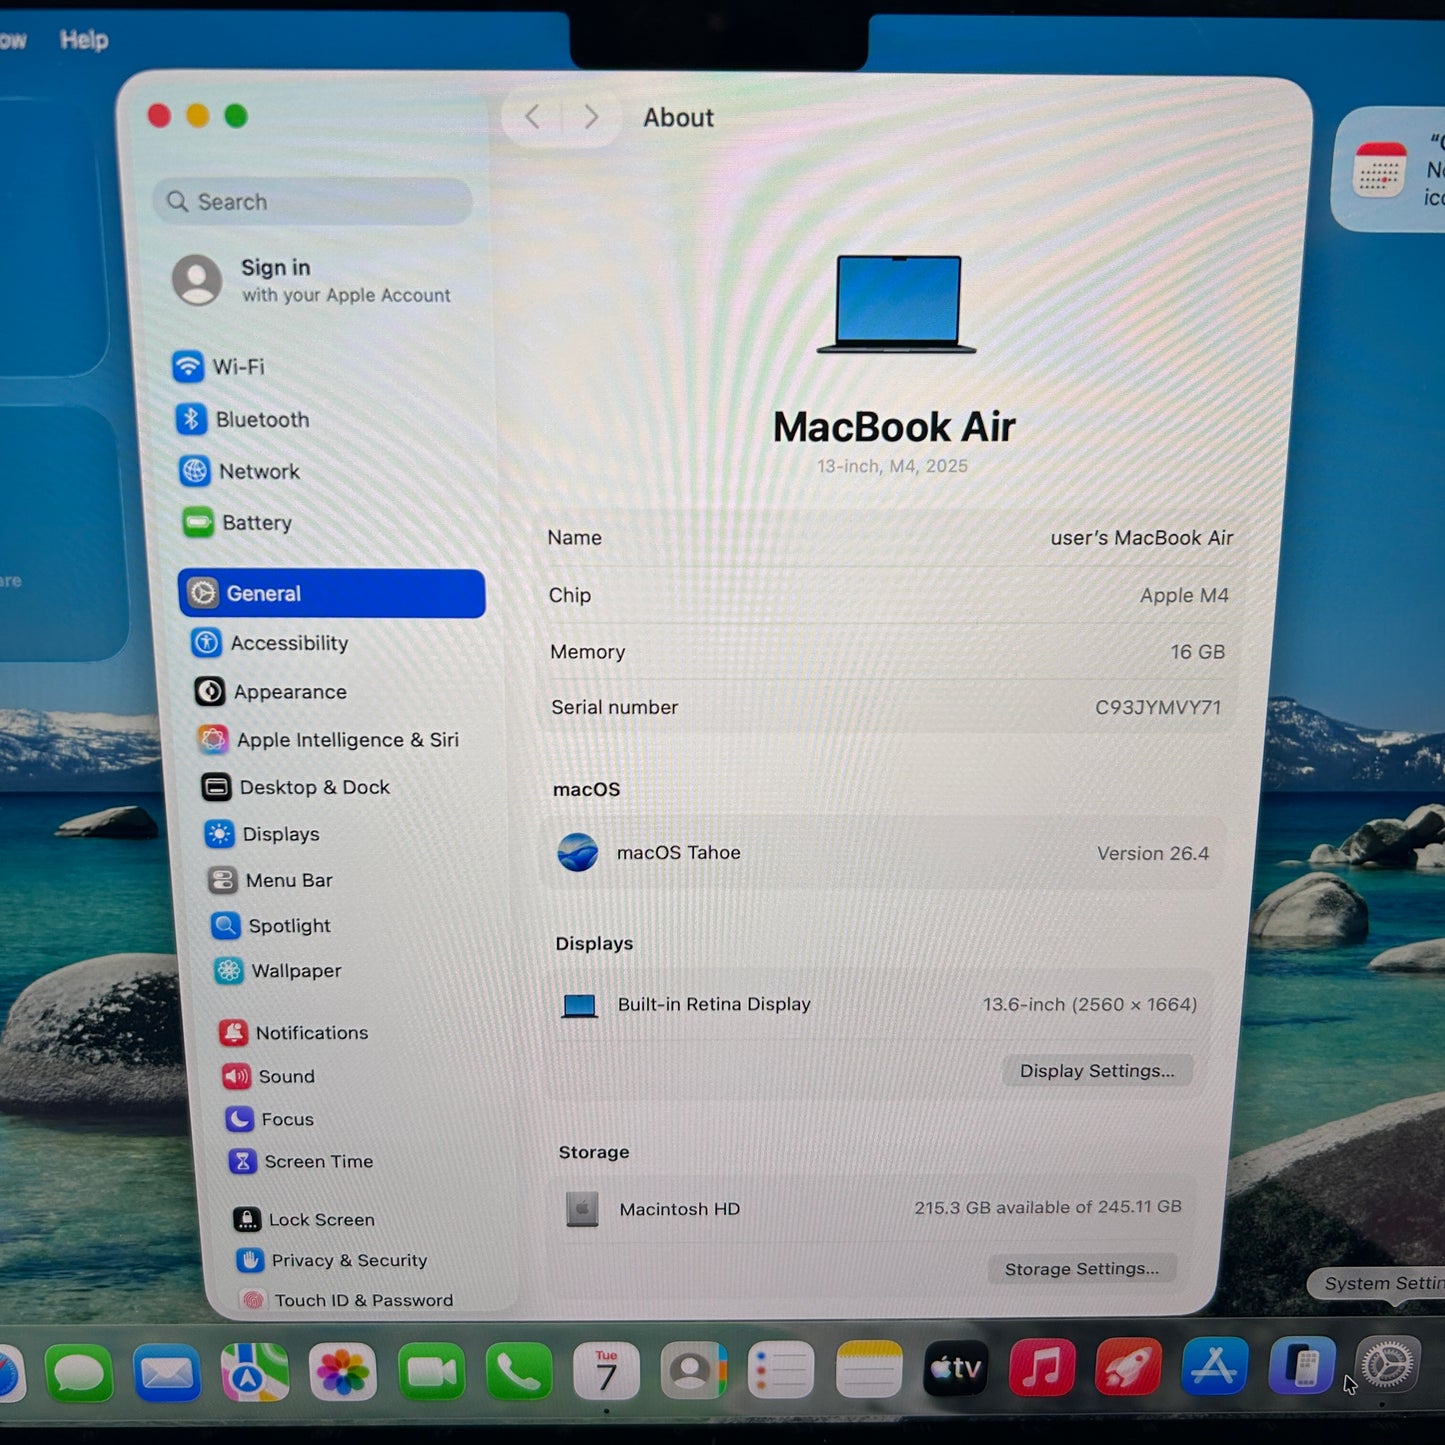The image size is (1445, 1445).
Task: Open Wi-Fi settings in the sidebar
Action: 238,367
